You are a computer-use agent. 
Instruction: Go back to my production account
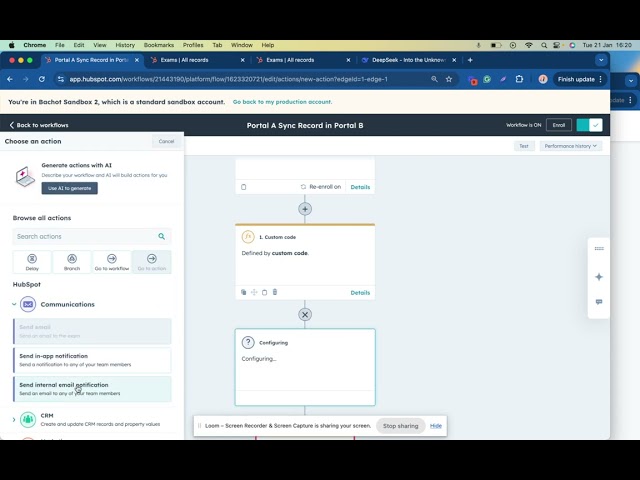coord(282,102)
